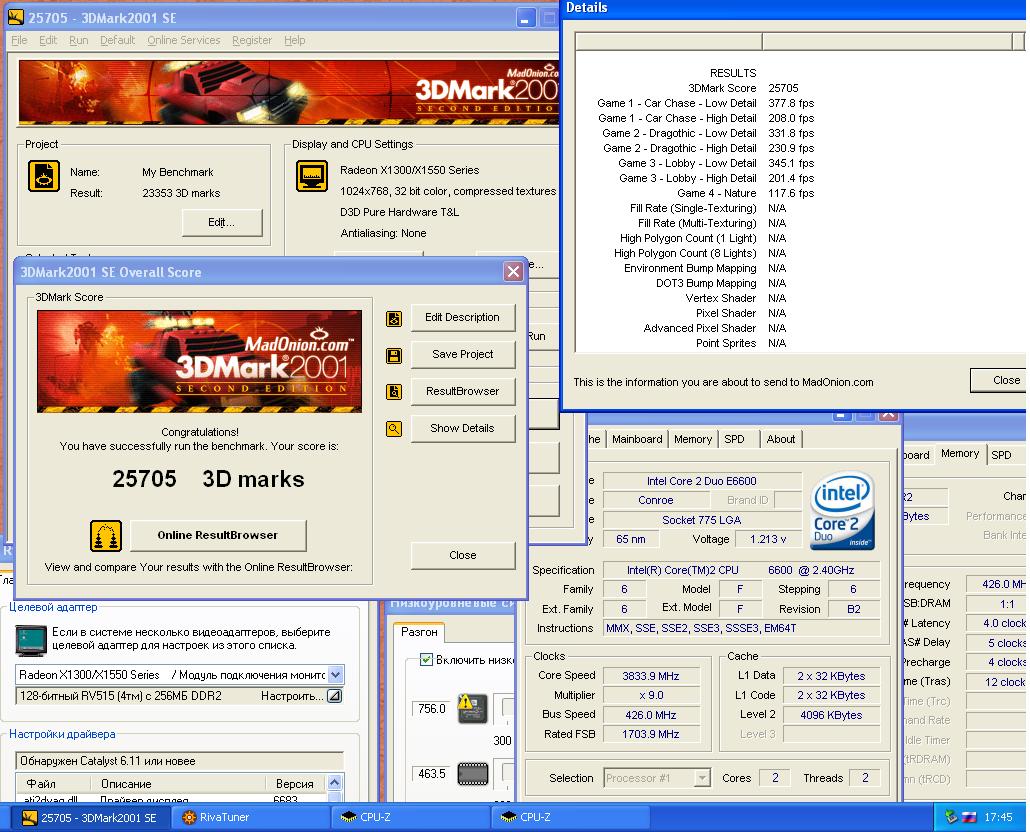Click the Online ResultBrowser trees icon
Screen dimensions: 1030x832
[x=106, y=536]
